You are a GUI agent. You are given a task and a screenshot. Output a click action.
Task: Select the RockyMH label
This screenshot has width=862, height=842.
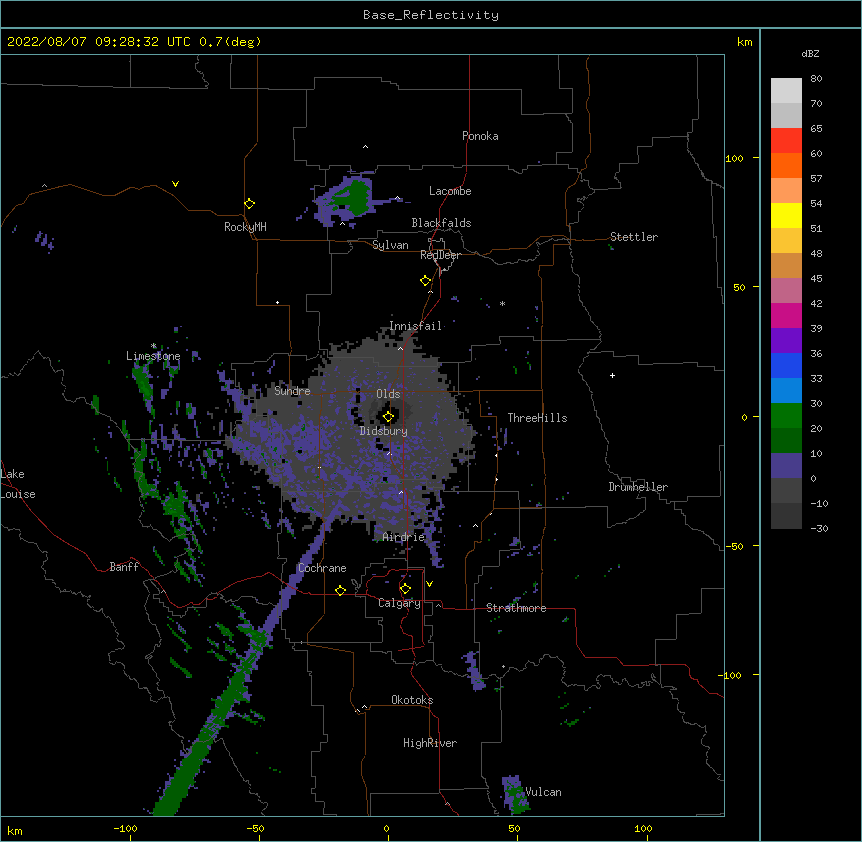point(245,227)
